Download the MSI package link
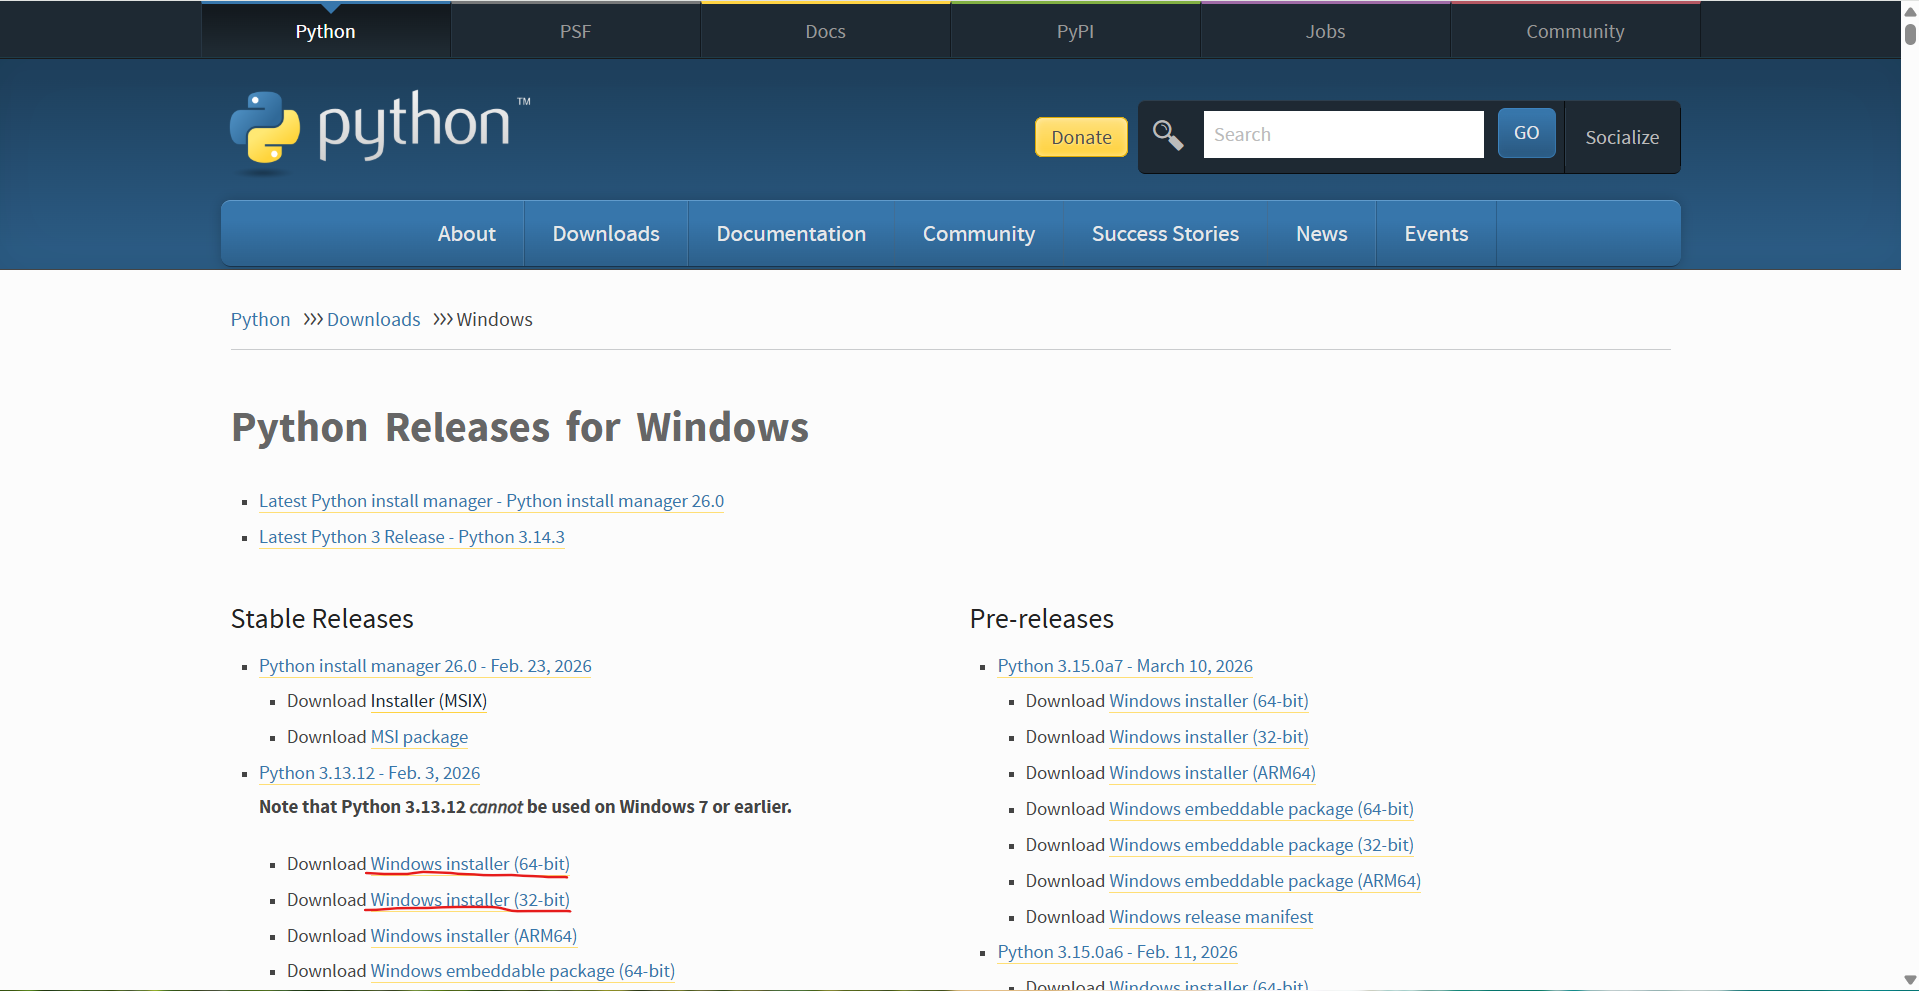 click(x=419, y=737)
